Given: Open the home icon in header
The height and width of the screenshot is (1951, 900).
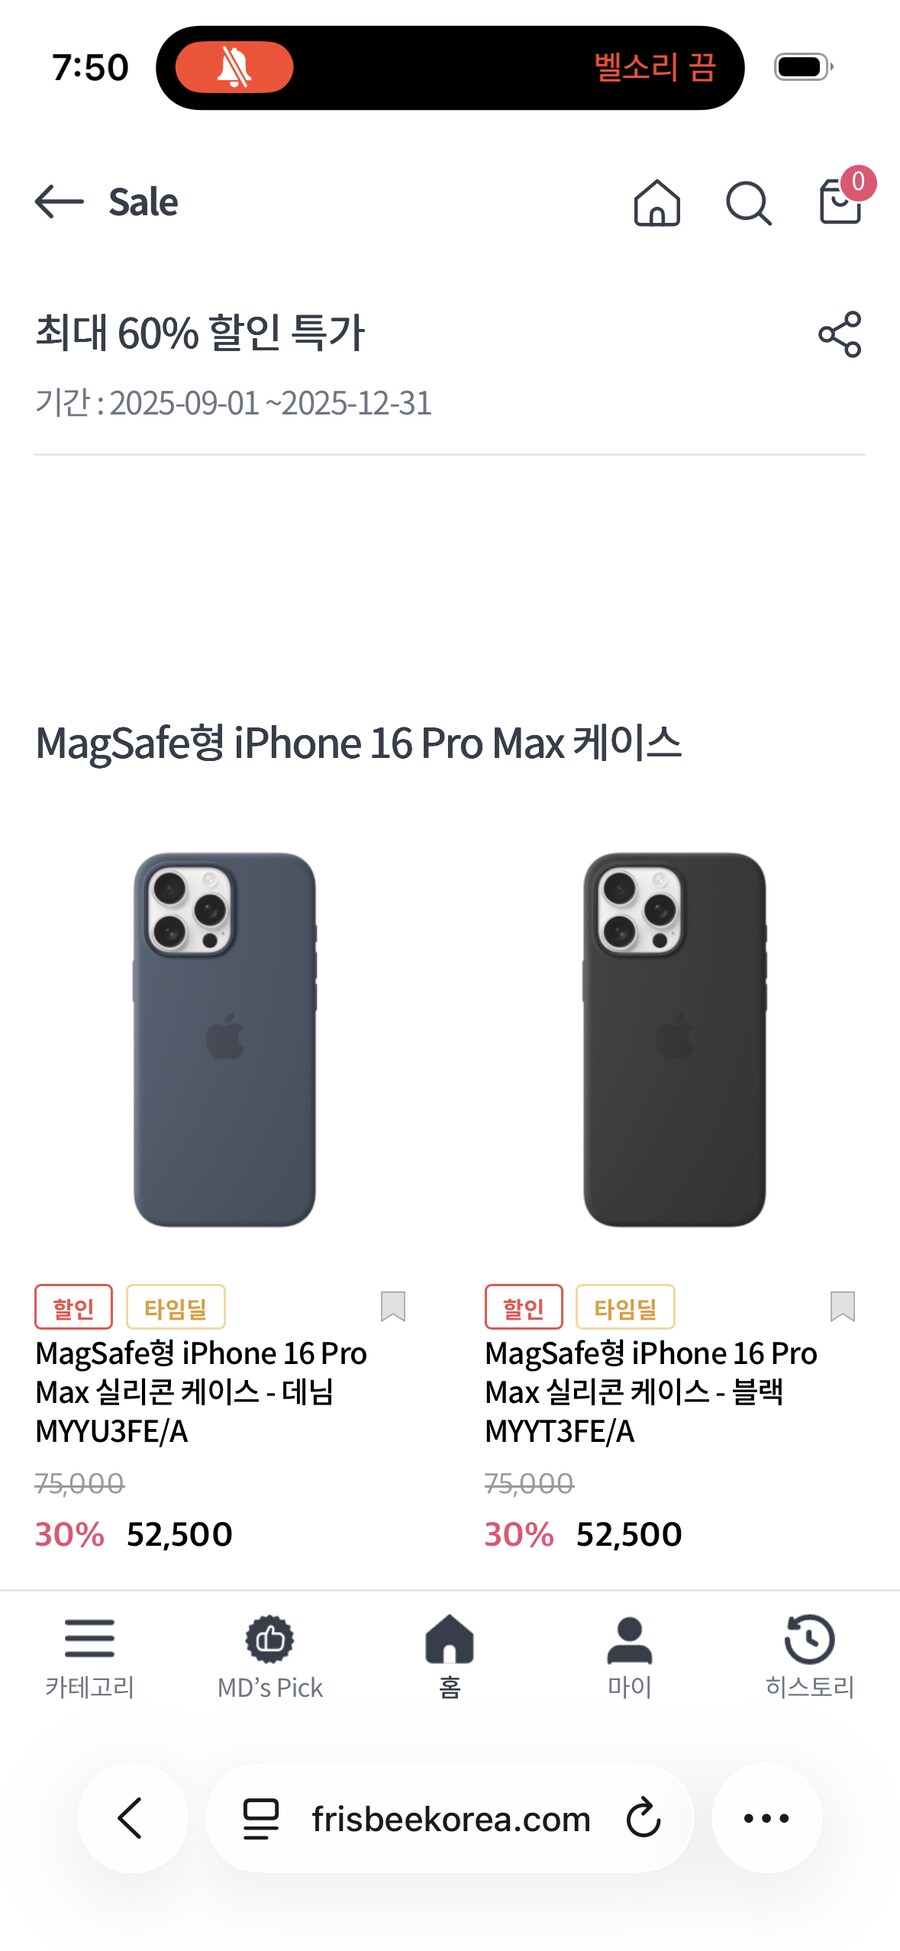Looking at the screenshot, I should click(x=657, y=202).
